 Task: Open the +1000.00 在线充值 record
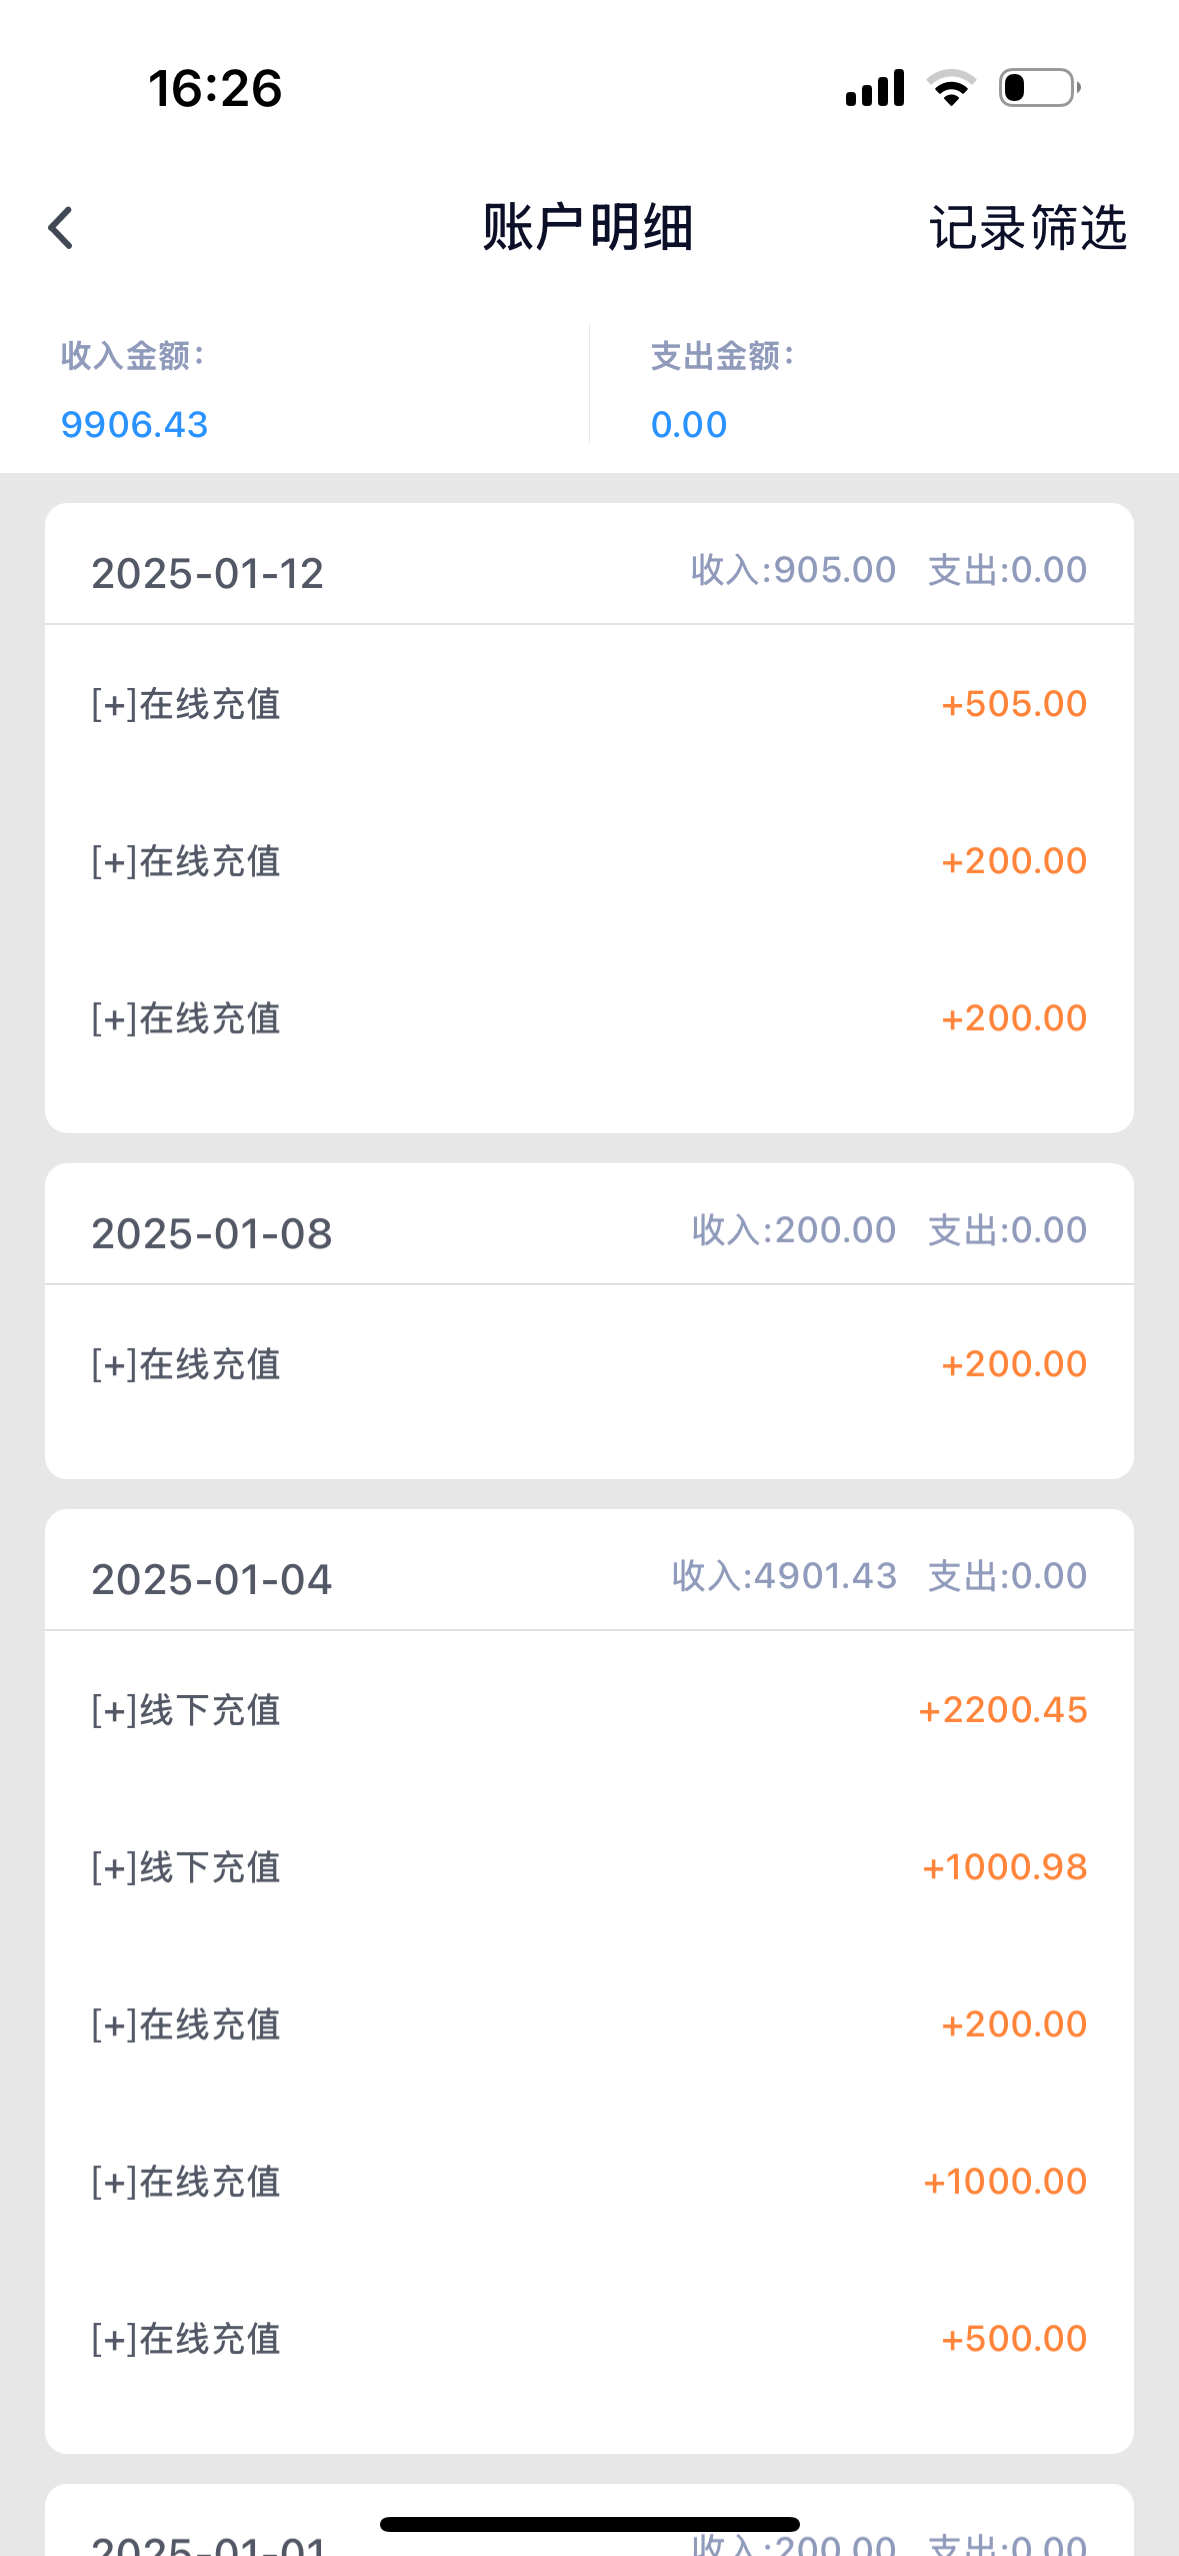[588, 2181]
